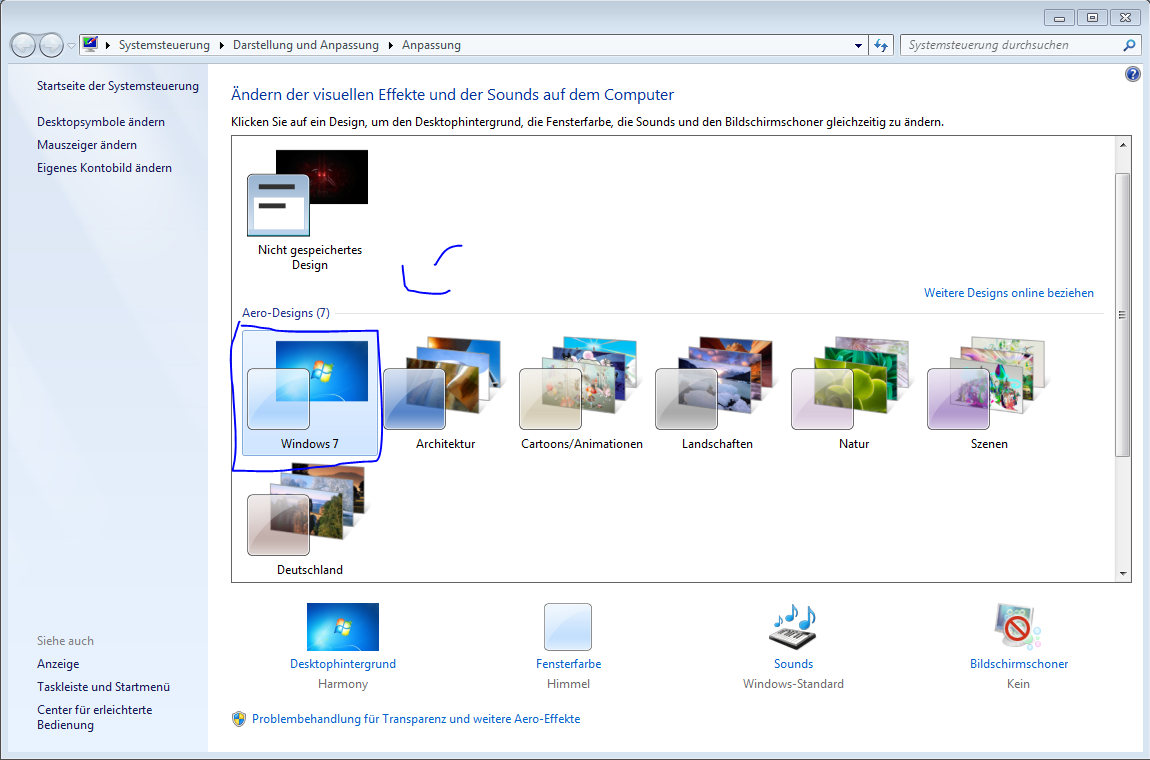This screenshot has height=760, width=1150.
Task: Apply the Szenen theme
Action: tap(989, 392)
